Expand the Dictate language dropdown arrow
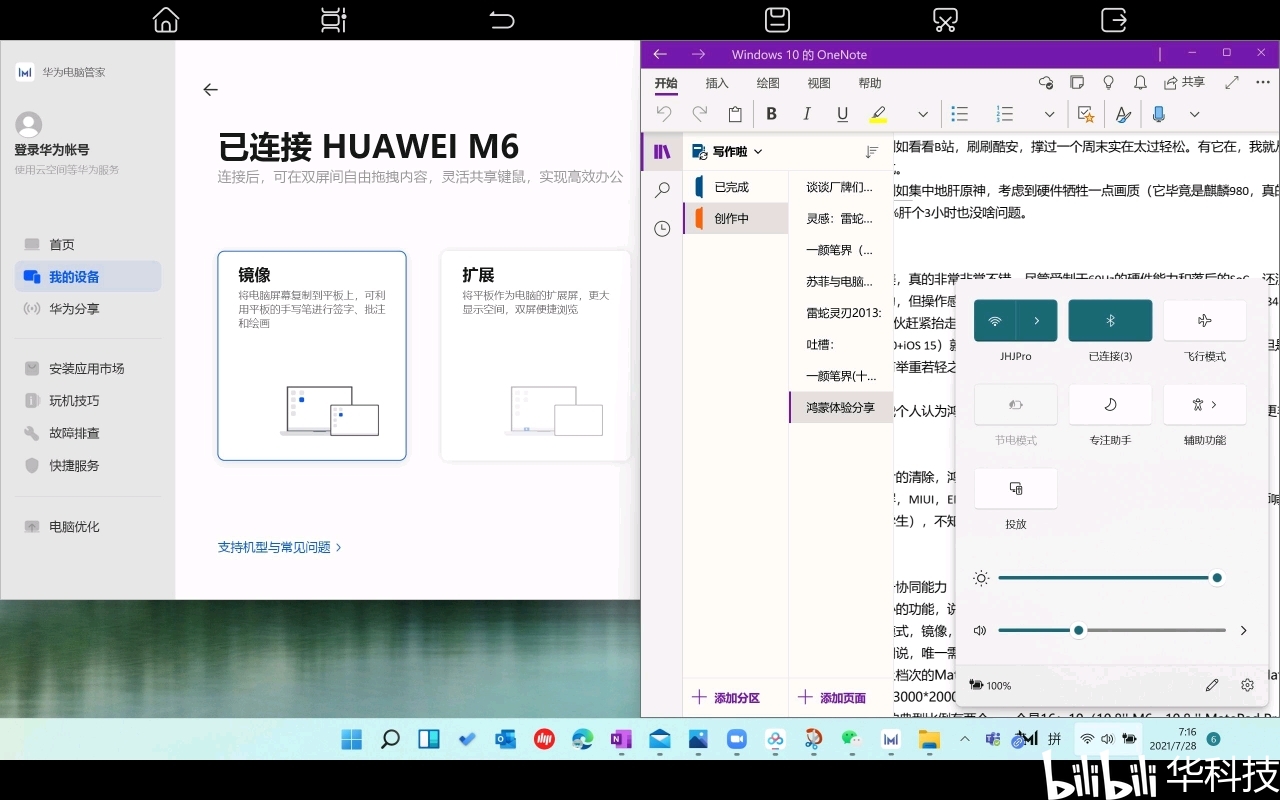This screenshot has height=800, width=1280. [1194, 115]
